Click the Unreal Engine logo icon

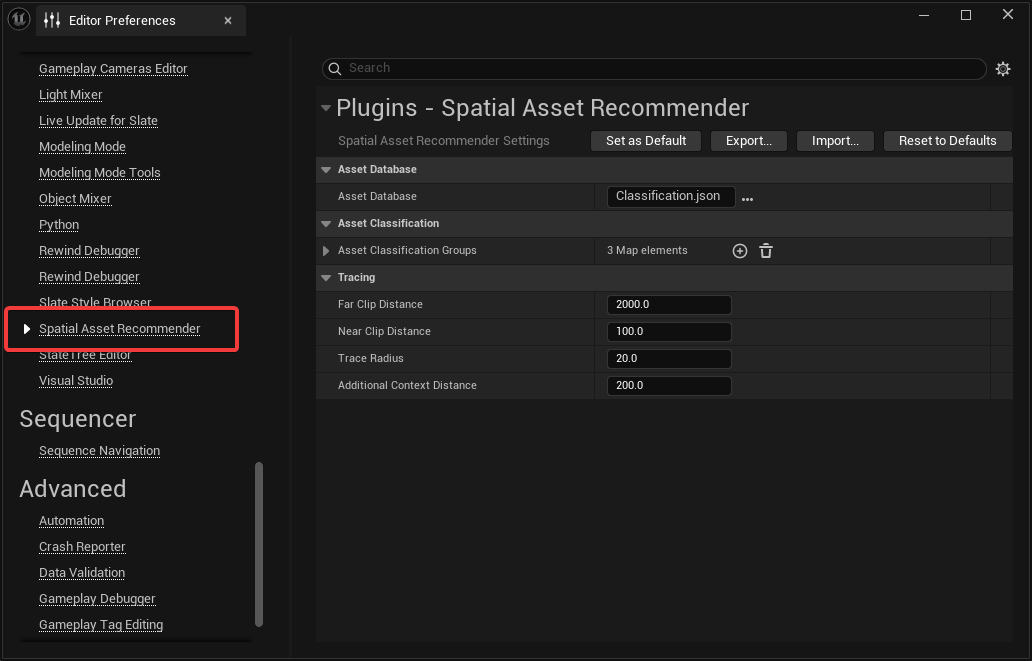18,19
